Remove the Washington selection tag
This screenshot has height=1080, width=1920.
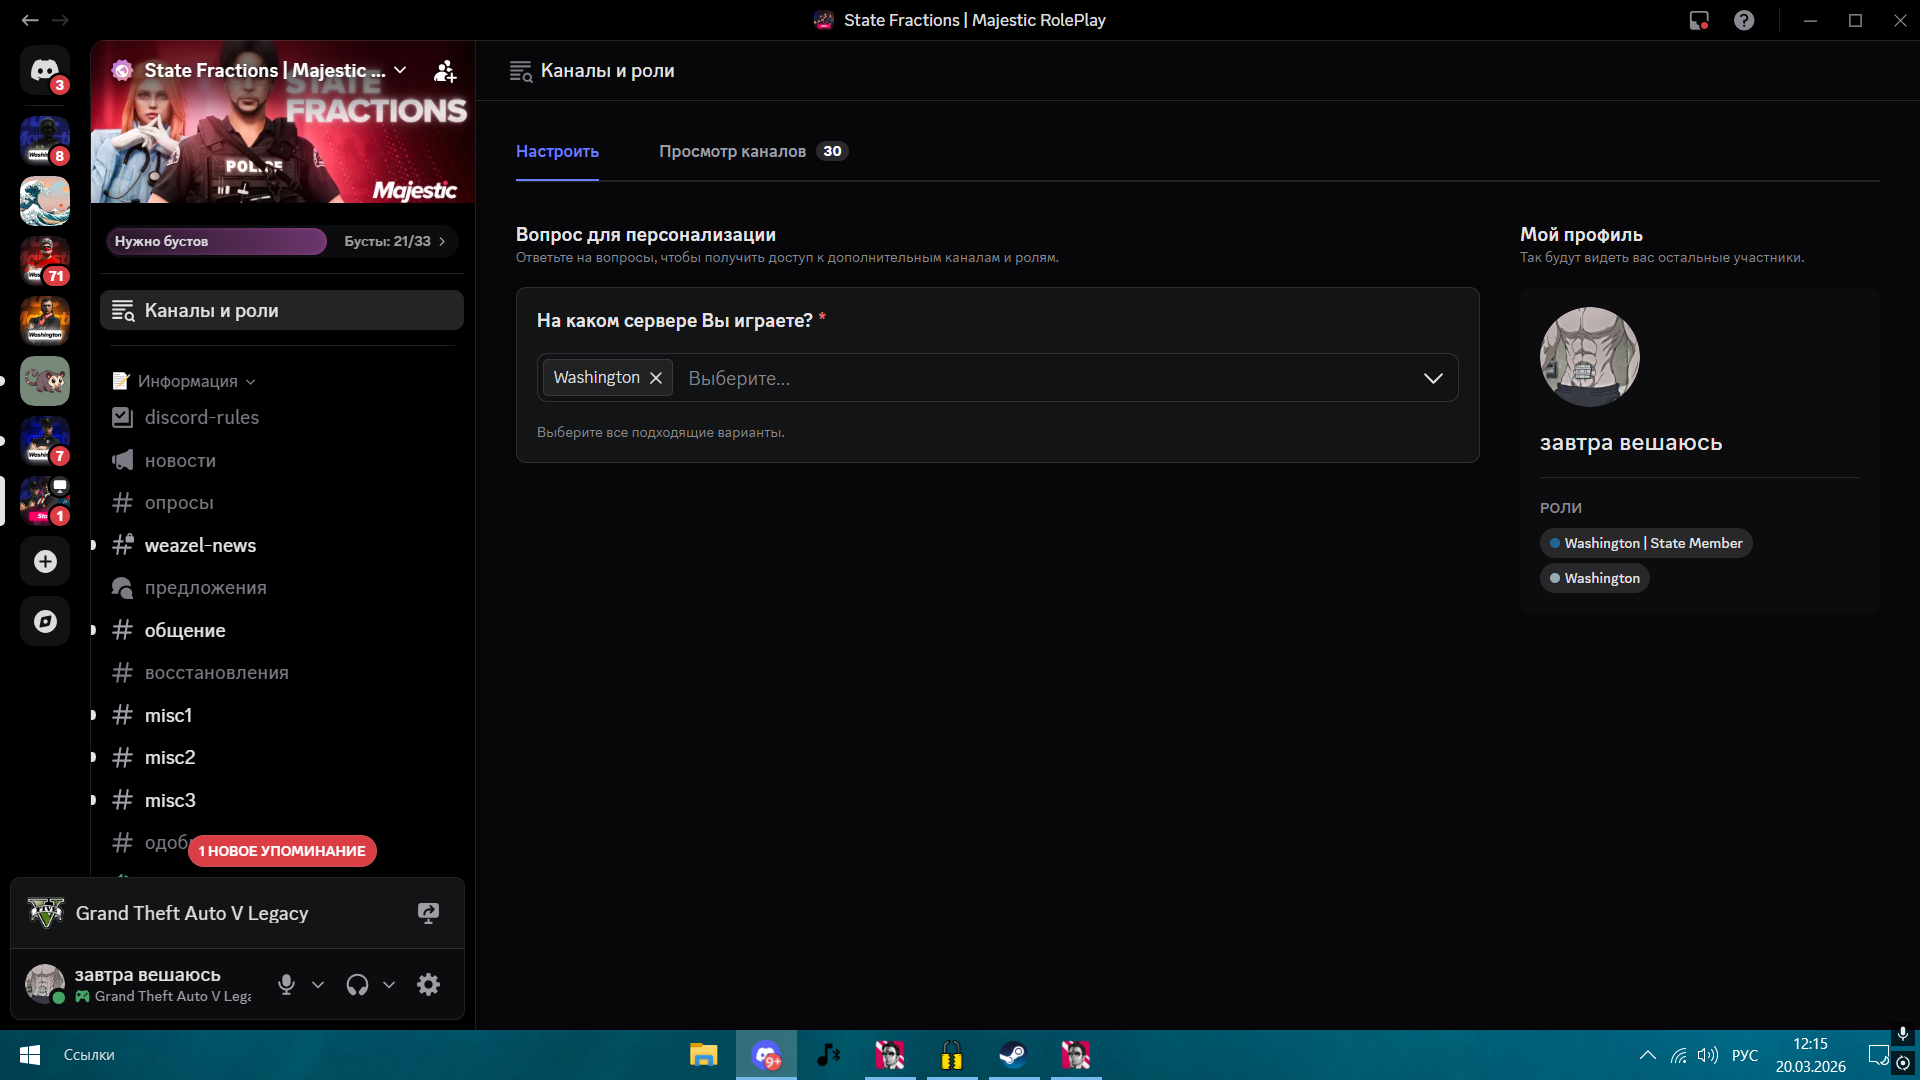point(656,378)
